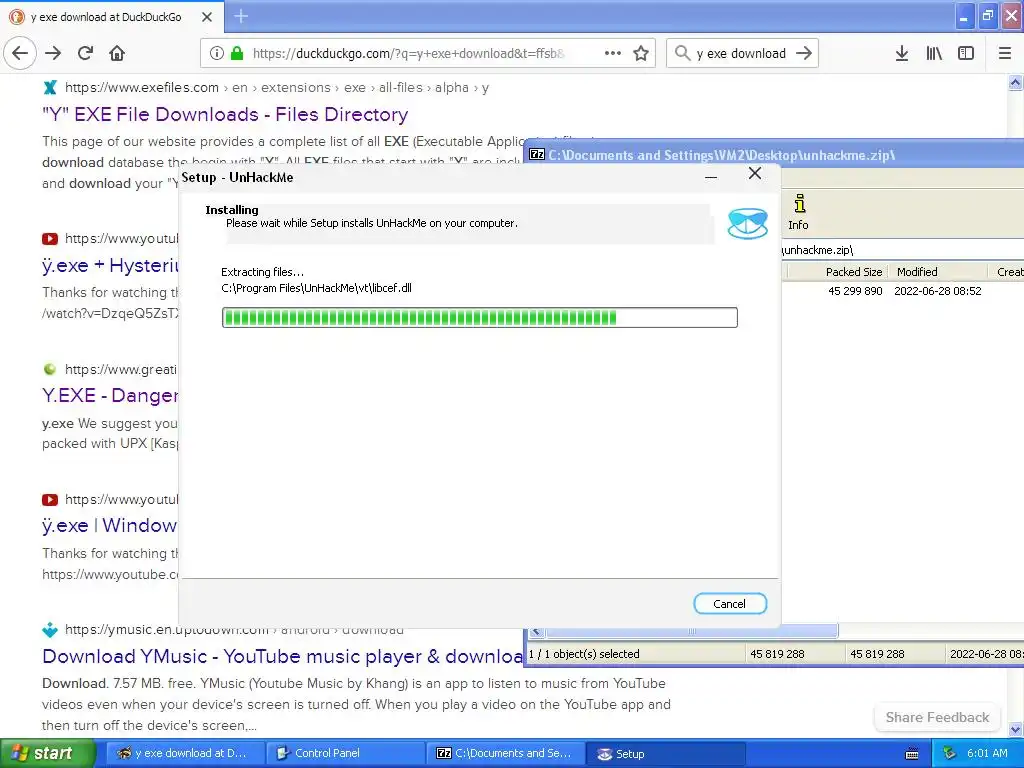This screenshot has width=1024, height=768.
Task: Go back in the Firefox browser
Action: pyautogui.click(x=20, y=53)
